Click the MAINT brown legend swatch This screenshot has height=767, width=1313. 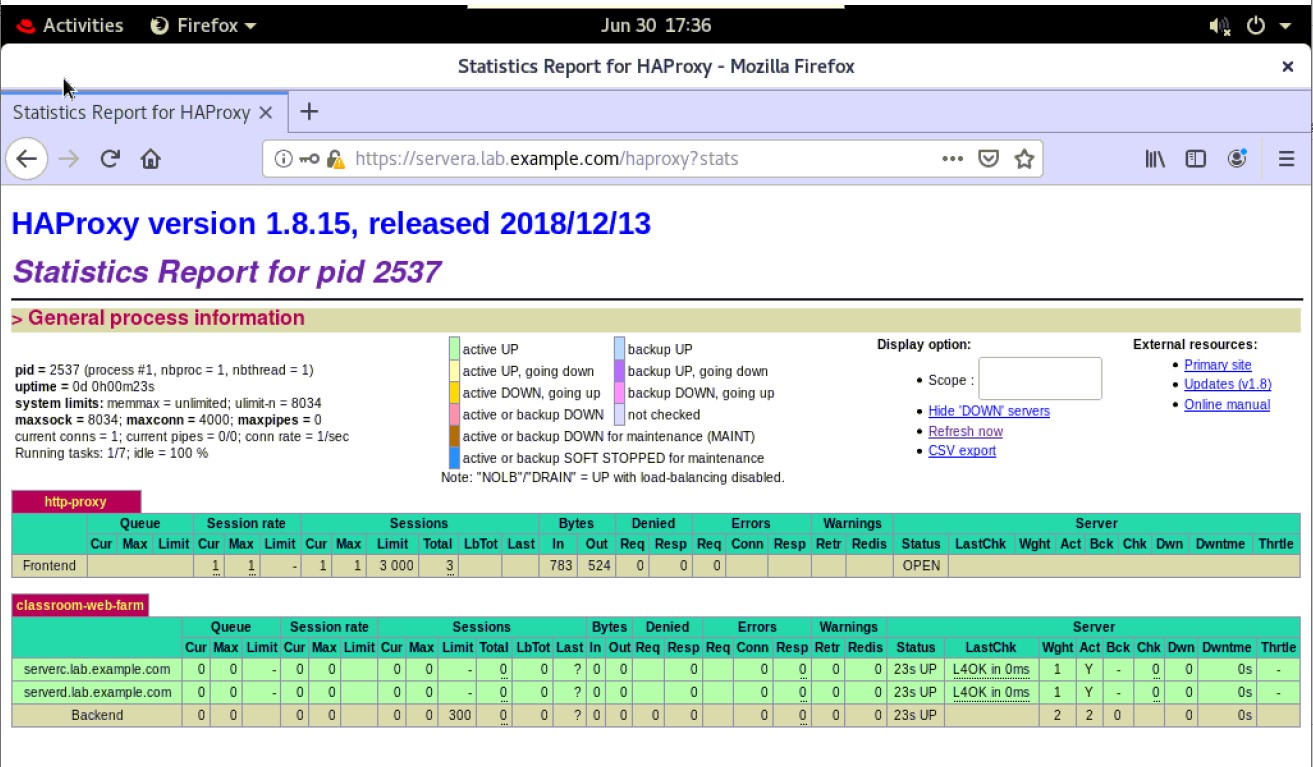click(454, 436)
